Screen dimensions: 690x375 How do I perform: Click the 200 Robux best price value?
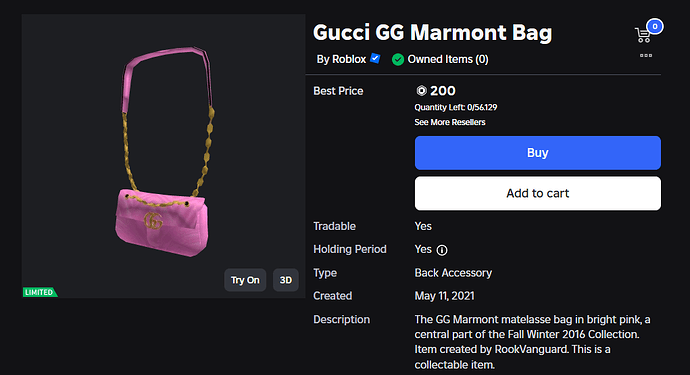pyautogui.click(x=443, y=91)
